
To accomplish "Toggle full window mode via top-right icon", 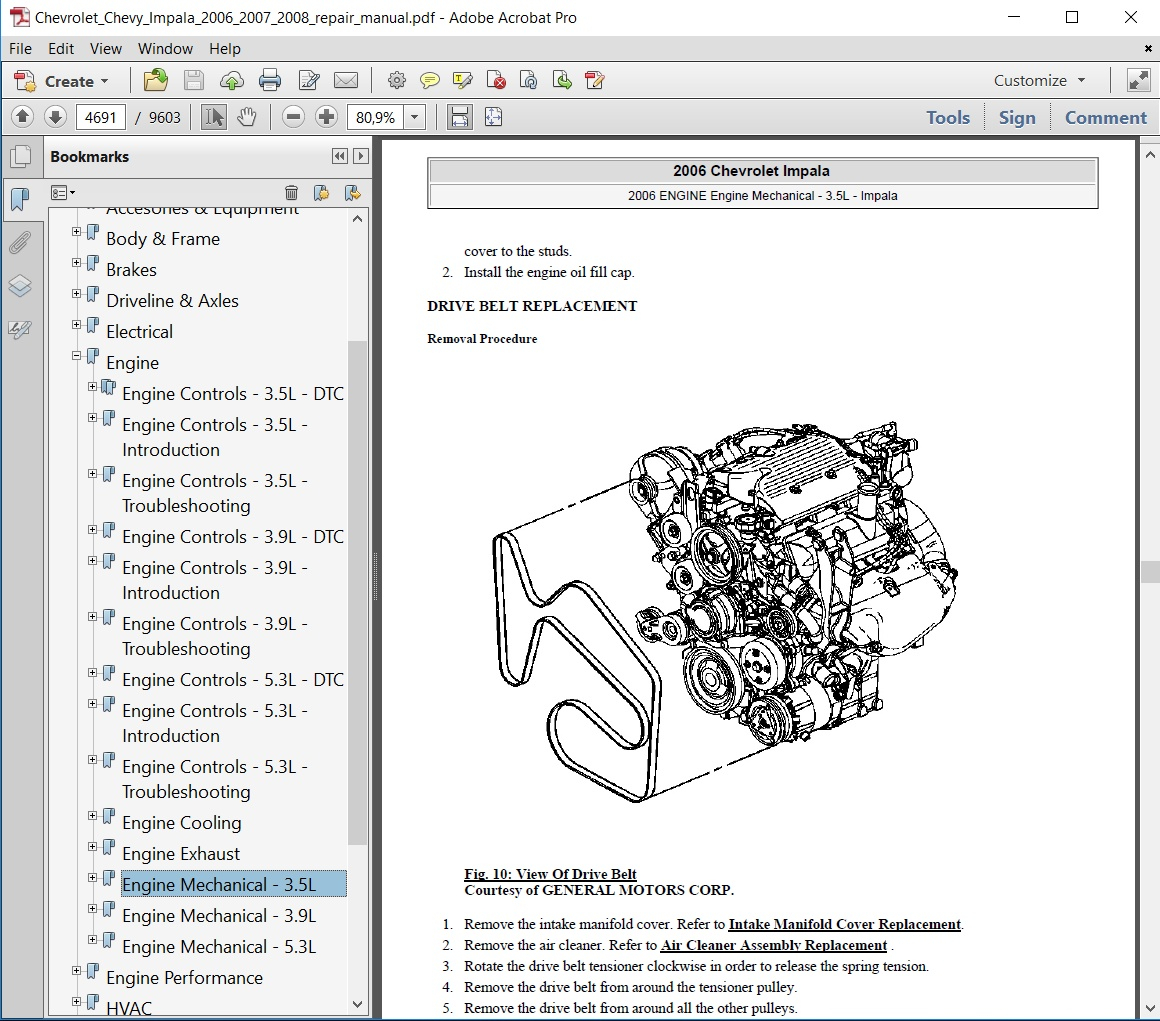I will click(1138, 79).
